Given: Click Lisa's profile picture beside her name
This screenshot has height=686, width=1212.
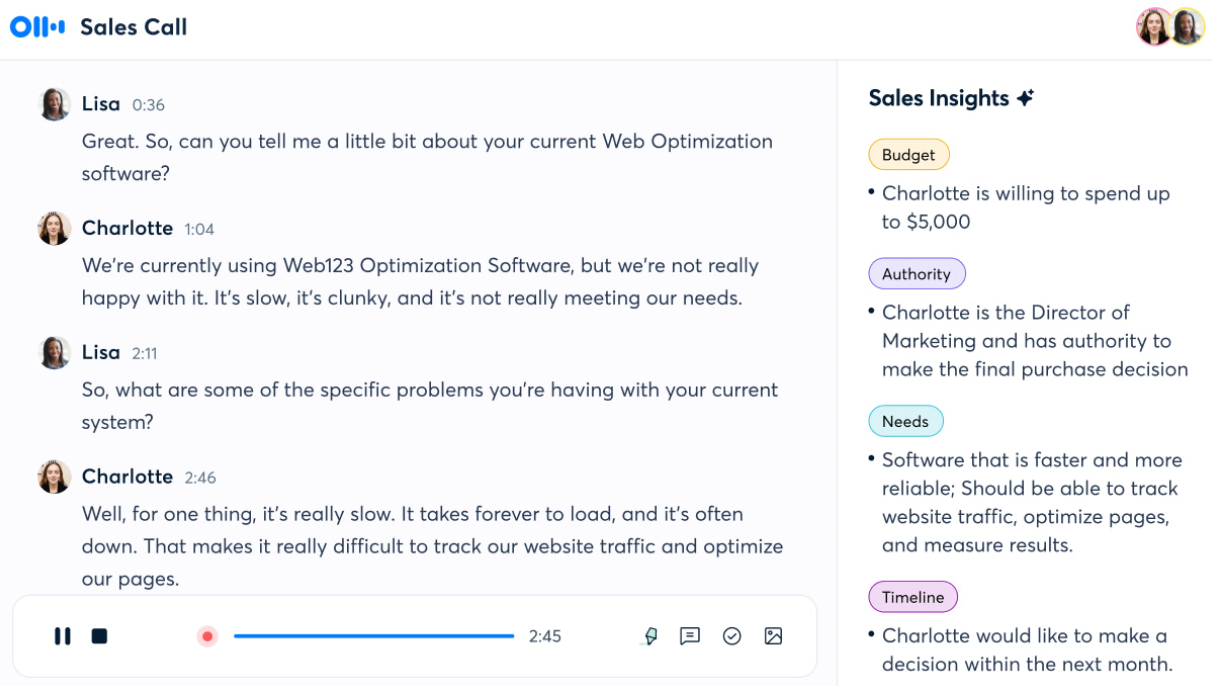Looking at the screenshot, I should 53,103.
